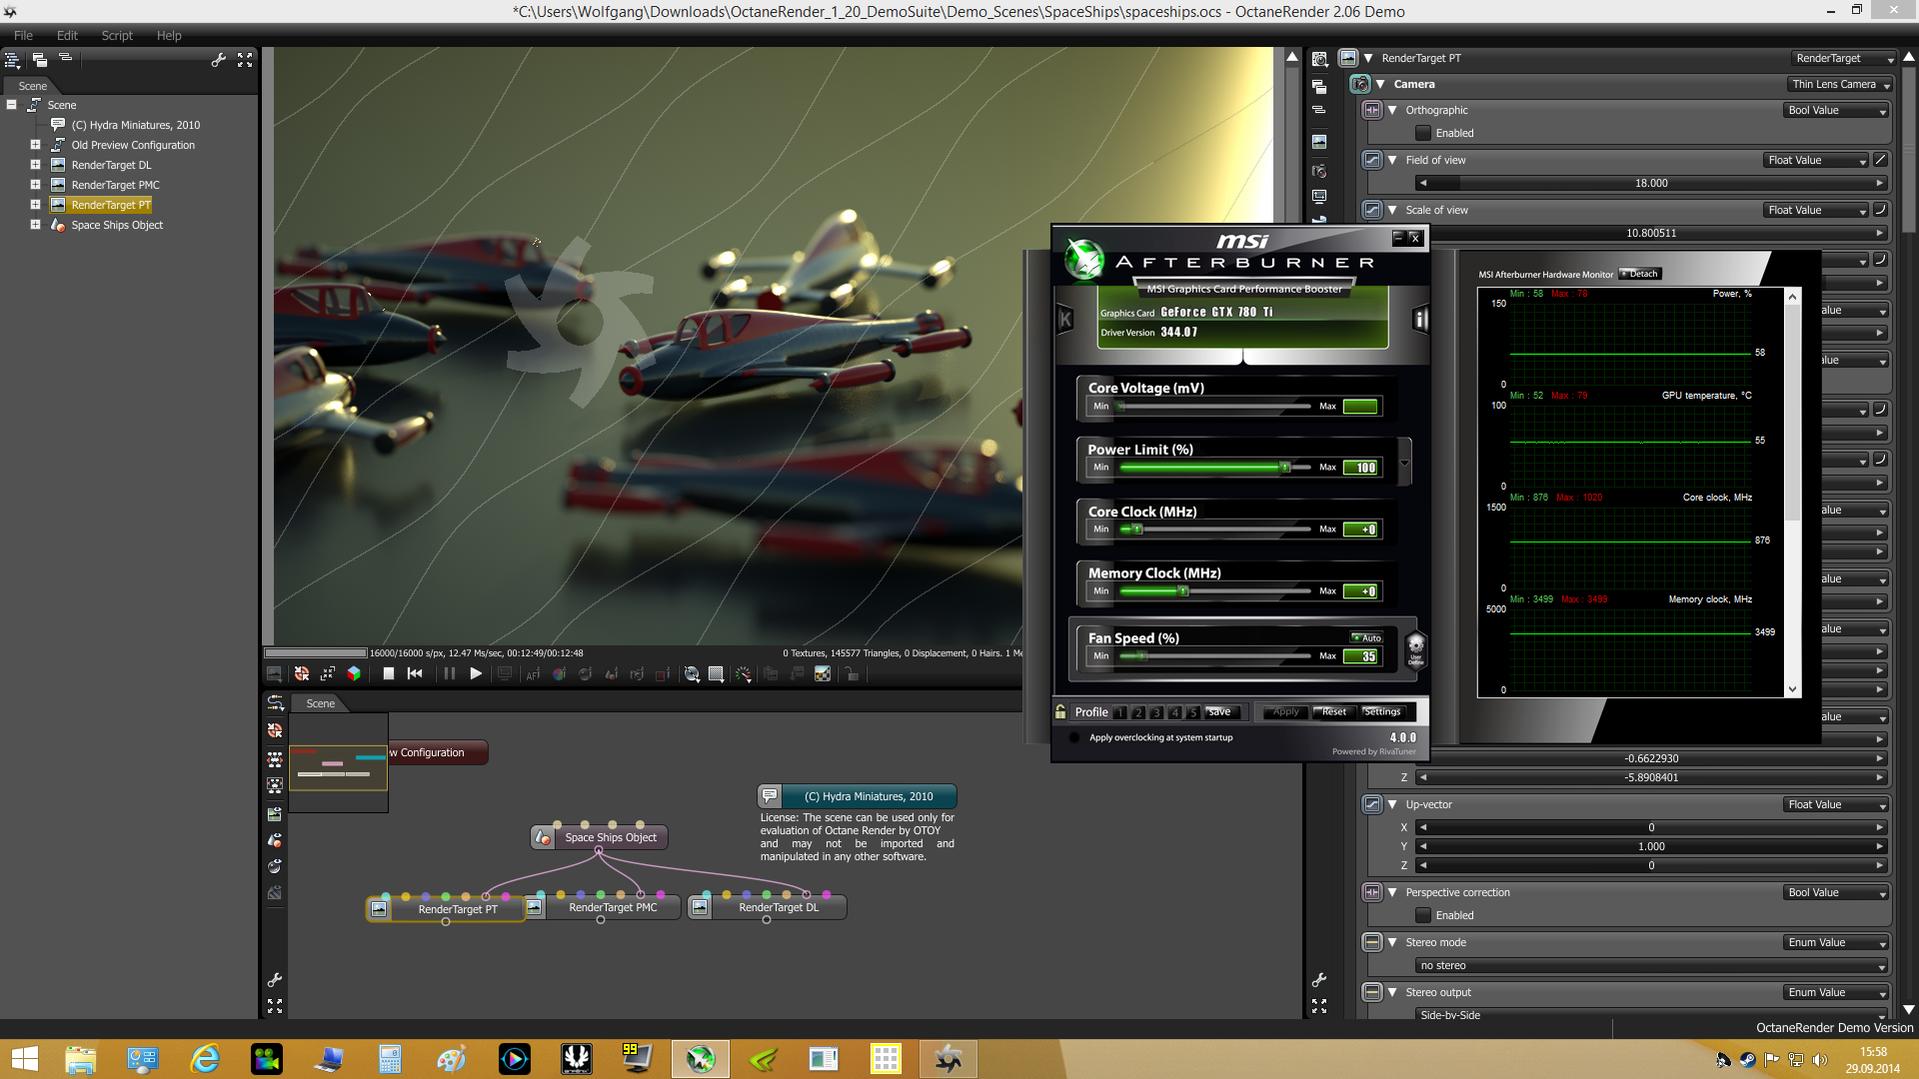Pause the render in the viewport toolbar

pos(449,674)
